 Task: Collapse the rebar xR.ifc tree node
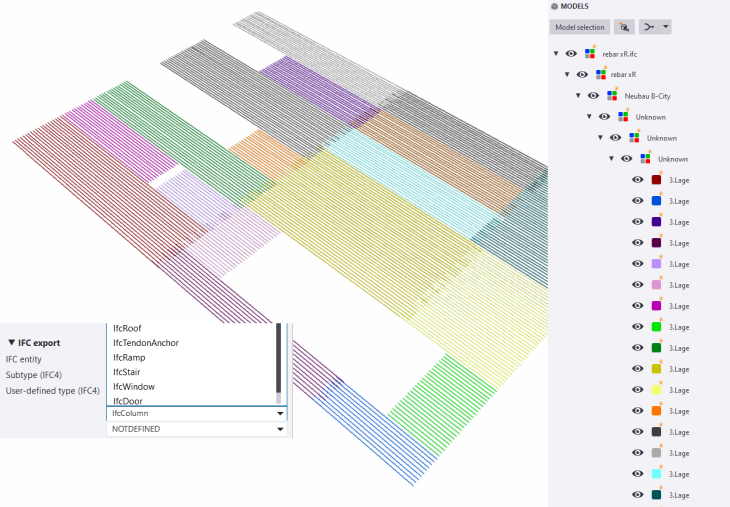click(556, 54)
